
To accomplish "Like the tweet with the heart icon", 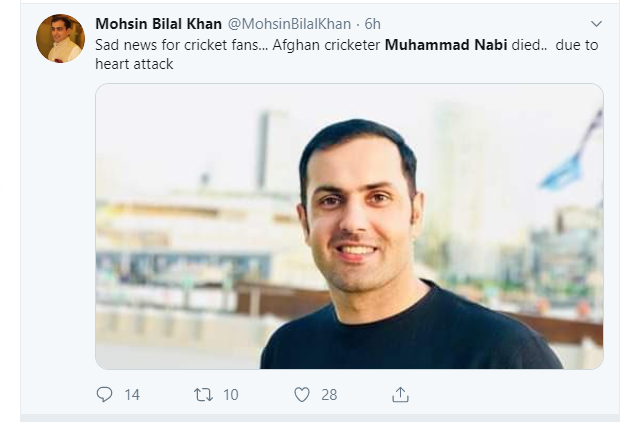I will 302,394.
